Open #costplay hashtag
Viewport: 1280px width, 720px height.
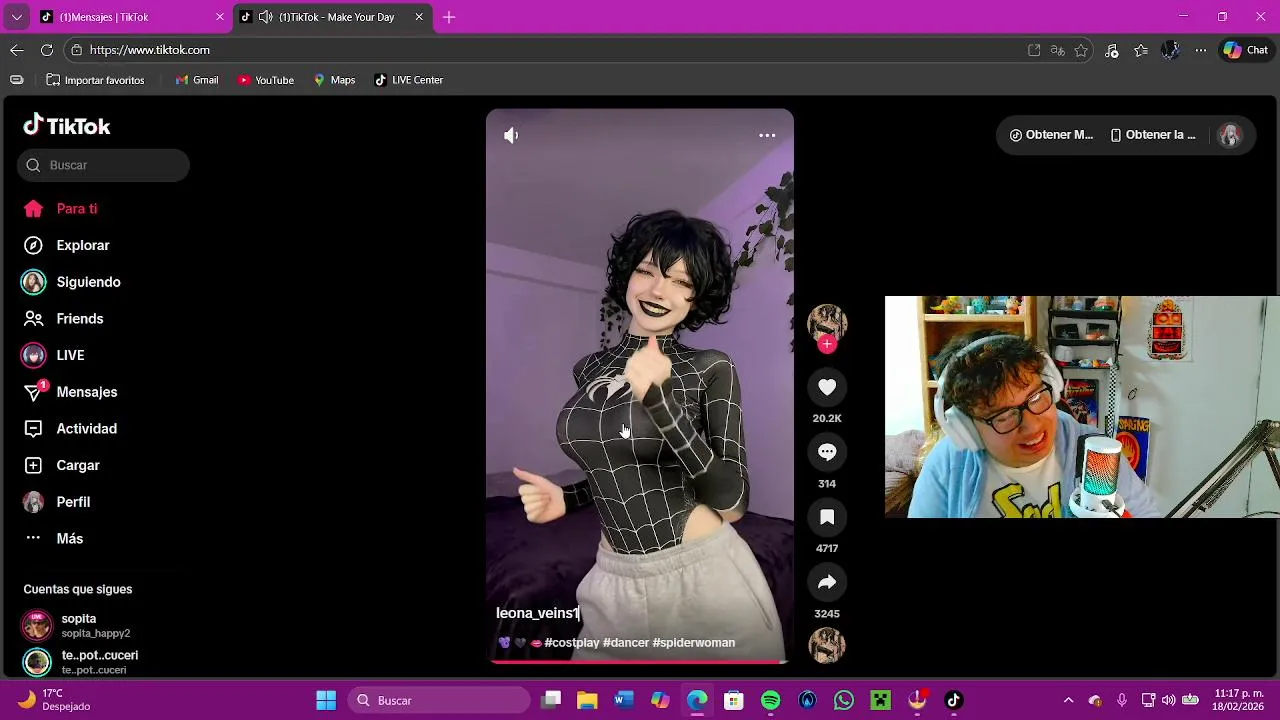571,643
